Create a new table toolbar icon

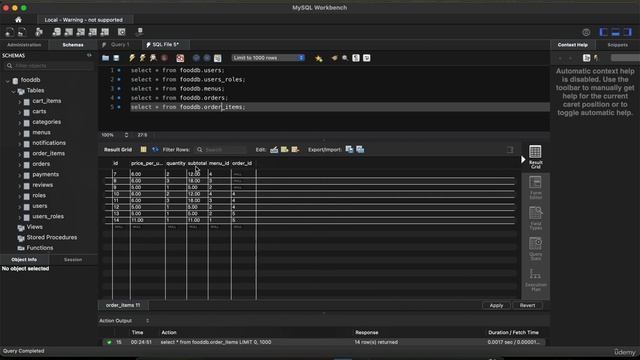point(69,32)
